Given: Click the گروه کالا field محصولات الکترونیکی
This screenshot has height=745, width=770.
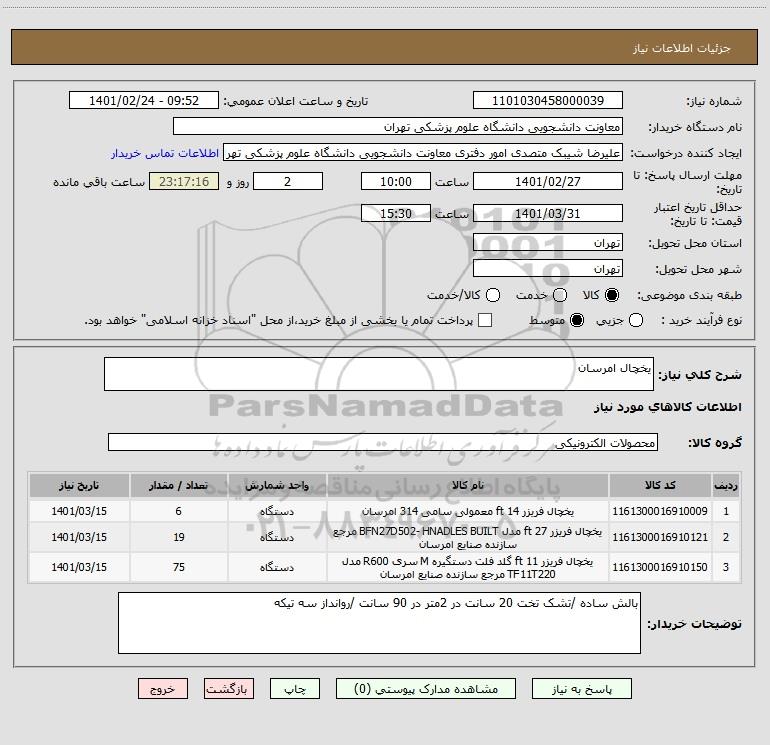Looking at the screenshot, I should point(383,442).
